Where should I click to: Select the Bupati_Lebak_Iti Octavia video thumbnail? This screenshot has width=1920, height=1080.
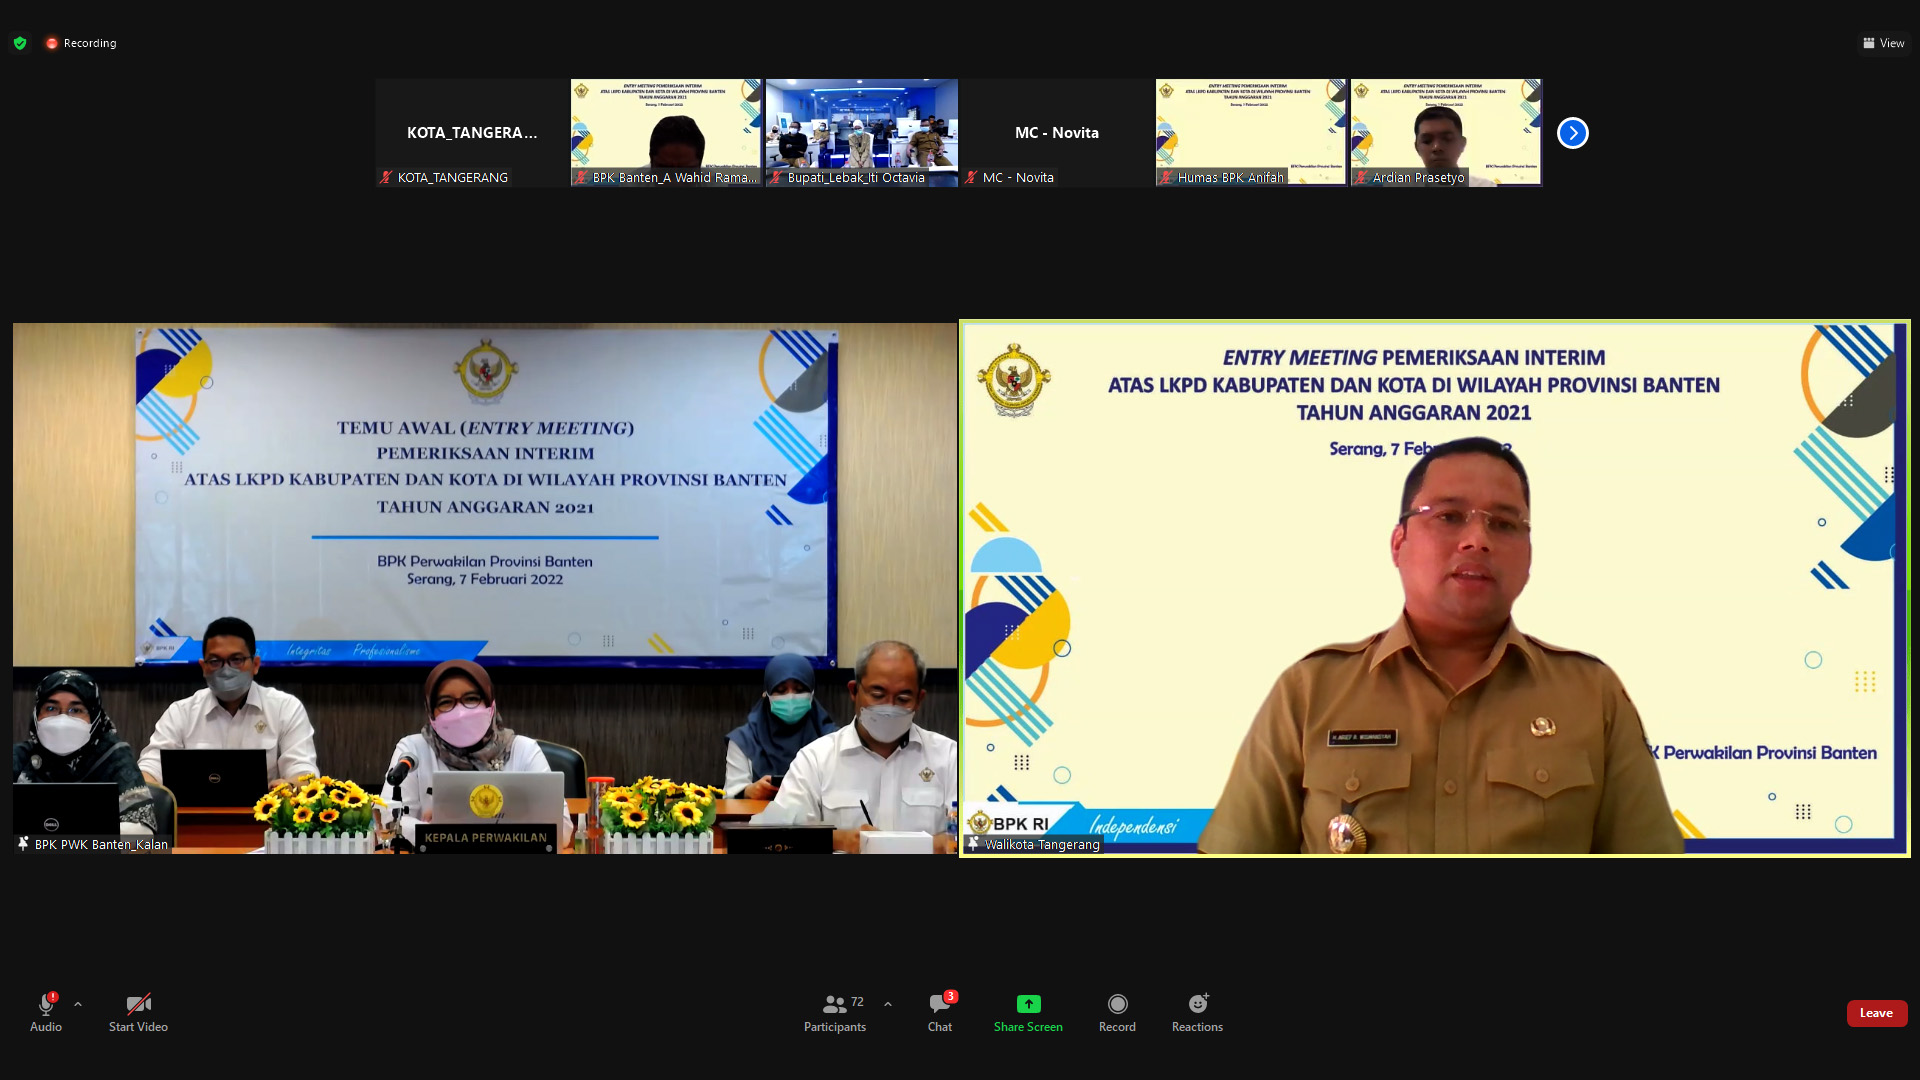[x=861, y=133]
